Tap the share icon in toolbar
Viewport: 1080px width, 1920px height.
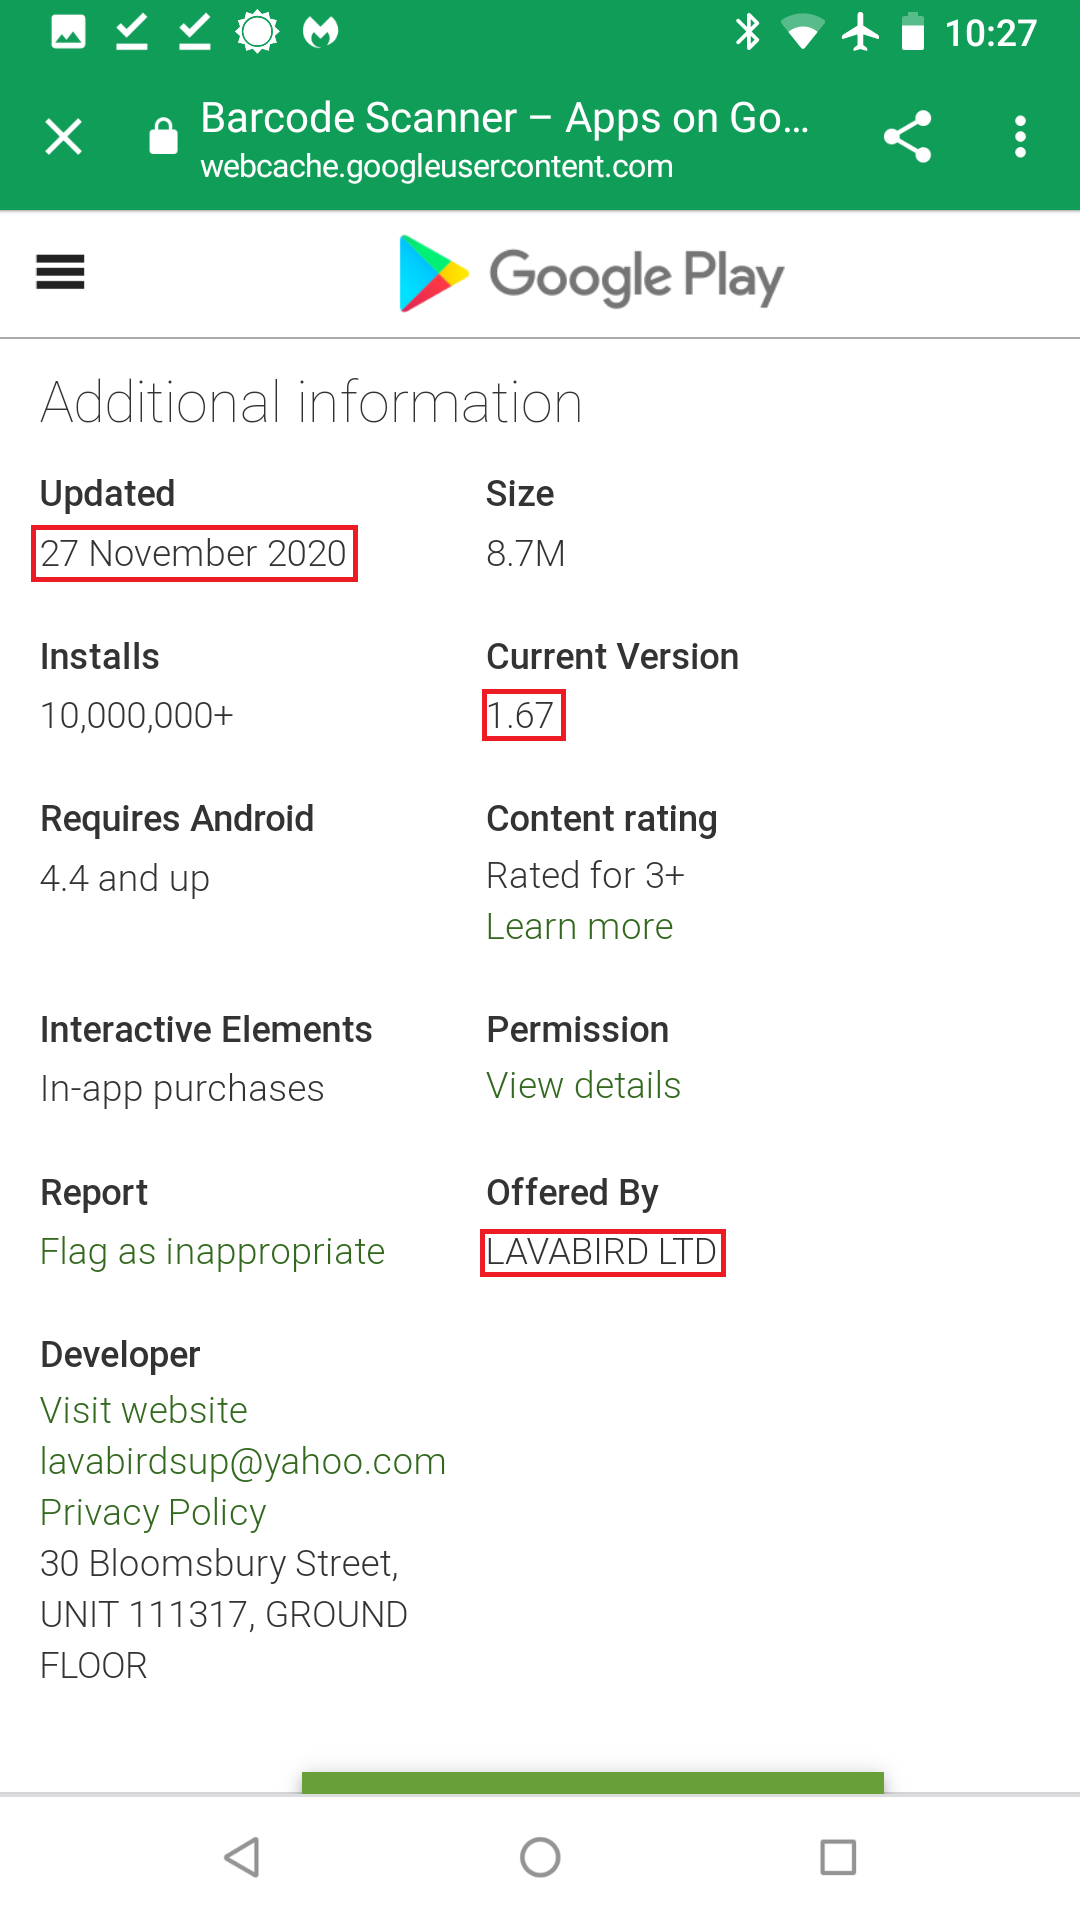pos(907,137)
